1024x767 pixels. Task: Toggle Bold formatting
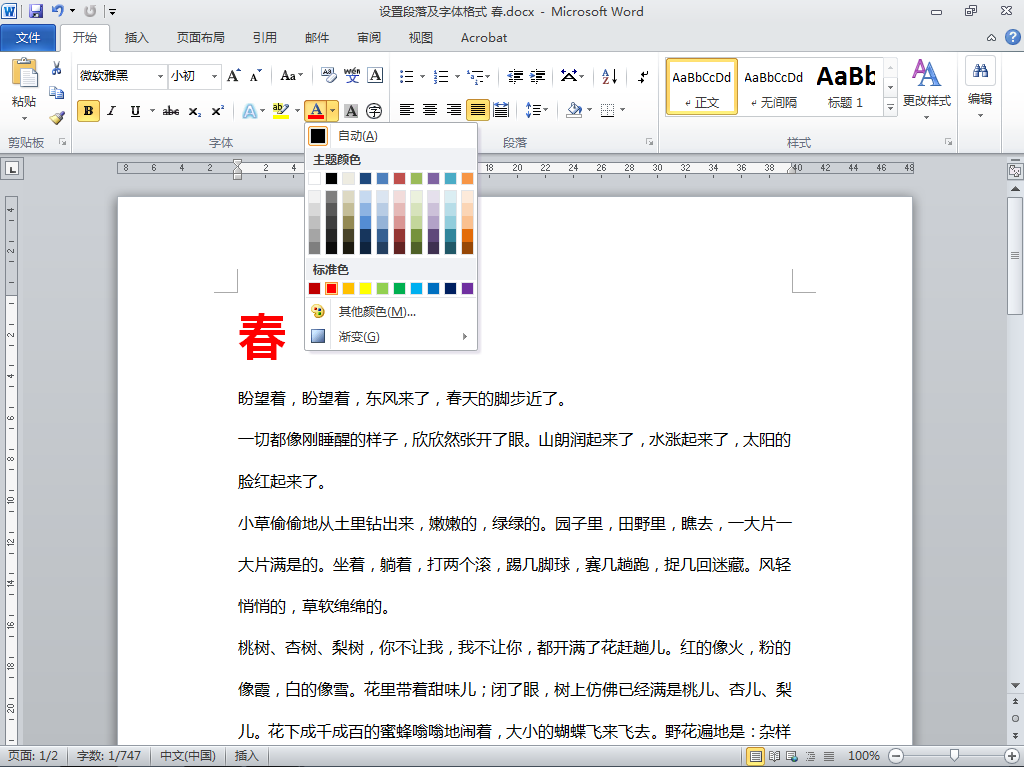pos(88,111)
